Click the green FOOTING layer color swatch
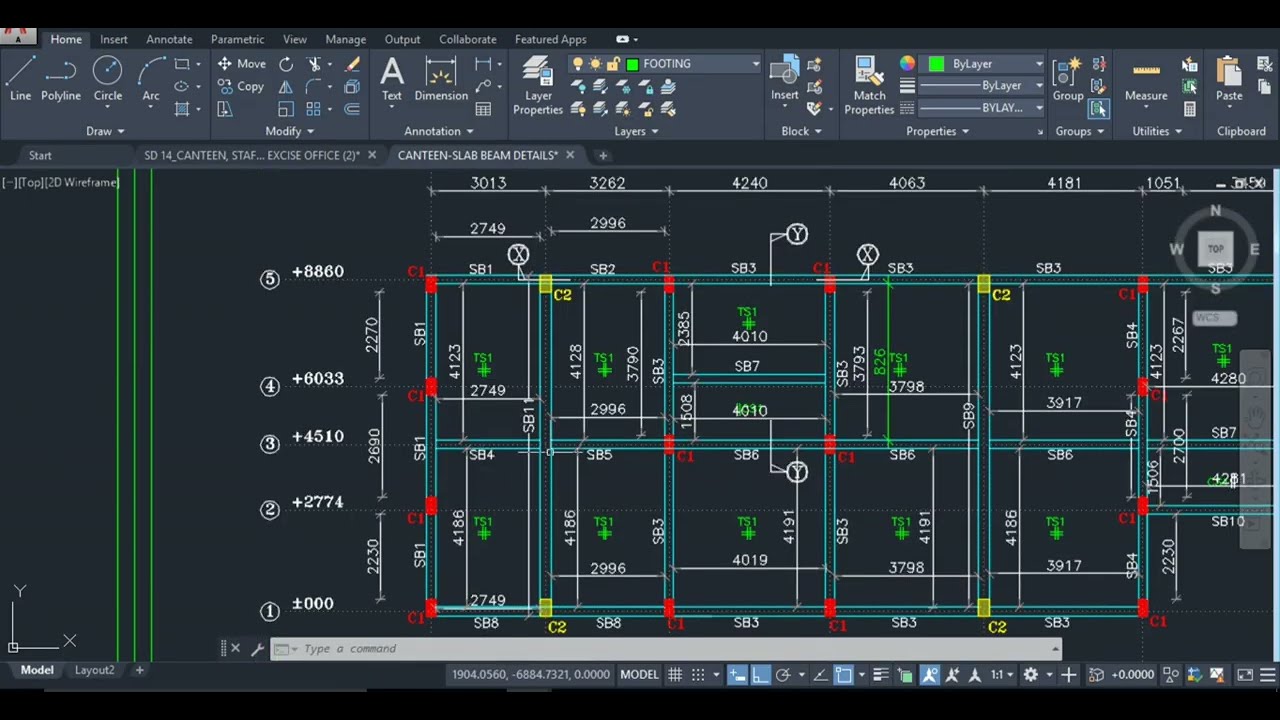The width and height of the screenshot is (1280, 720). [x=632, y=64]
